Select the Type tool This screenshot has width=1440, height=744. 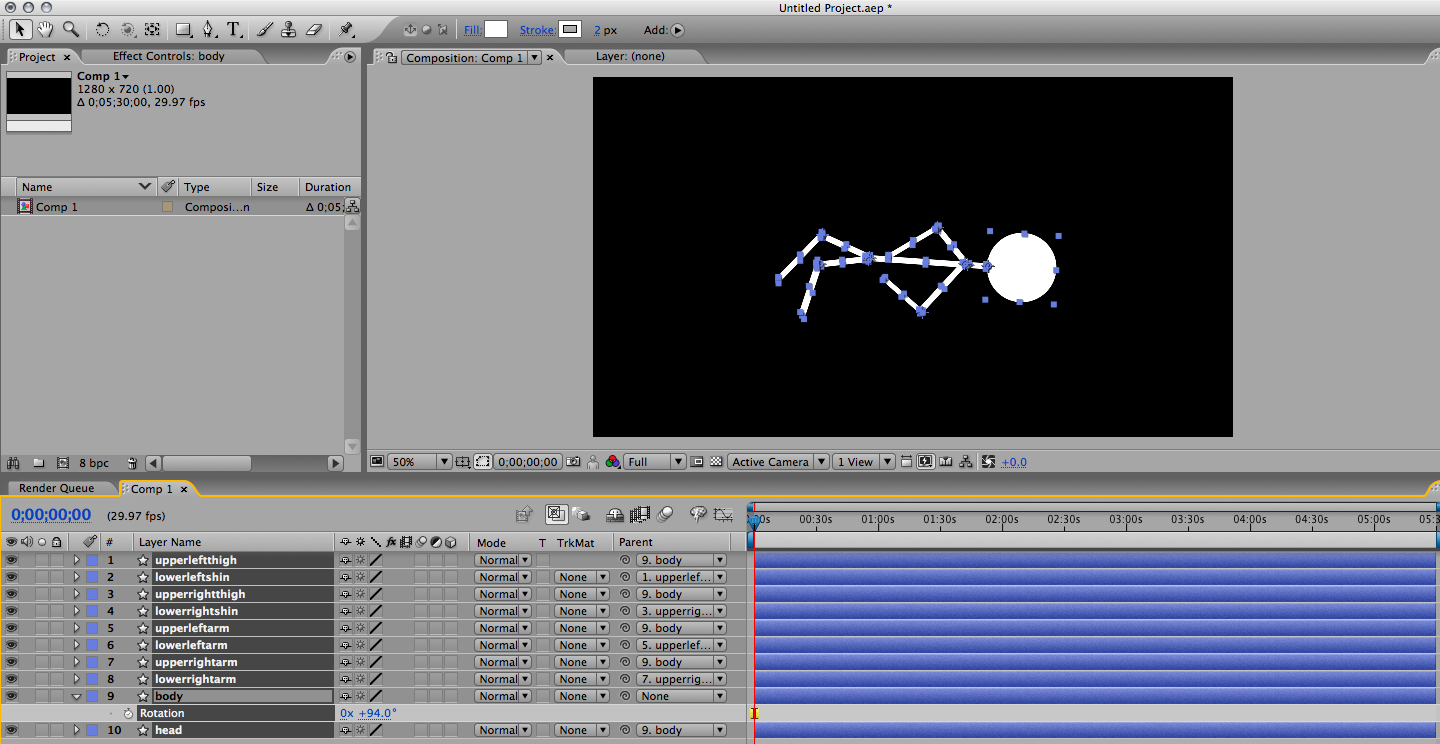234,29
